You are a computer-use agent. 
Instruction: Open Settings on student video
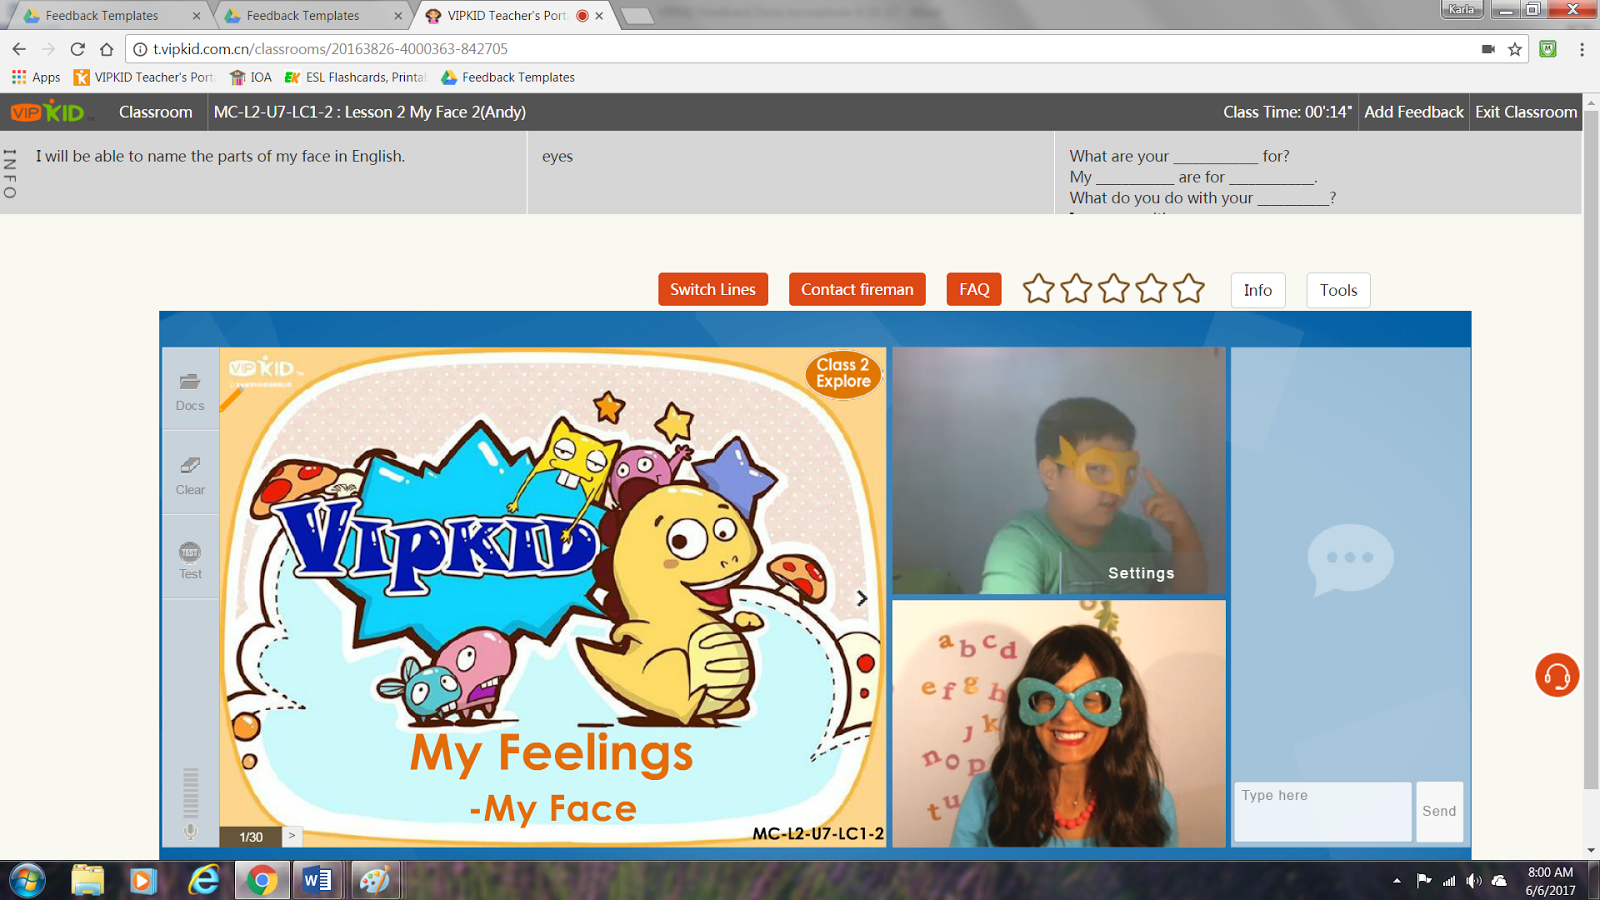point(1141,573)
